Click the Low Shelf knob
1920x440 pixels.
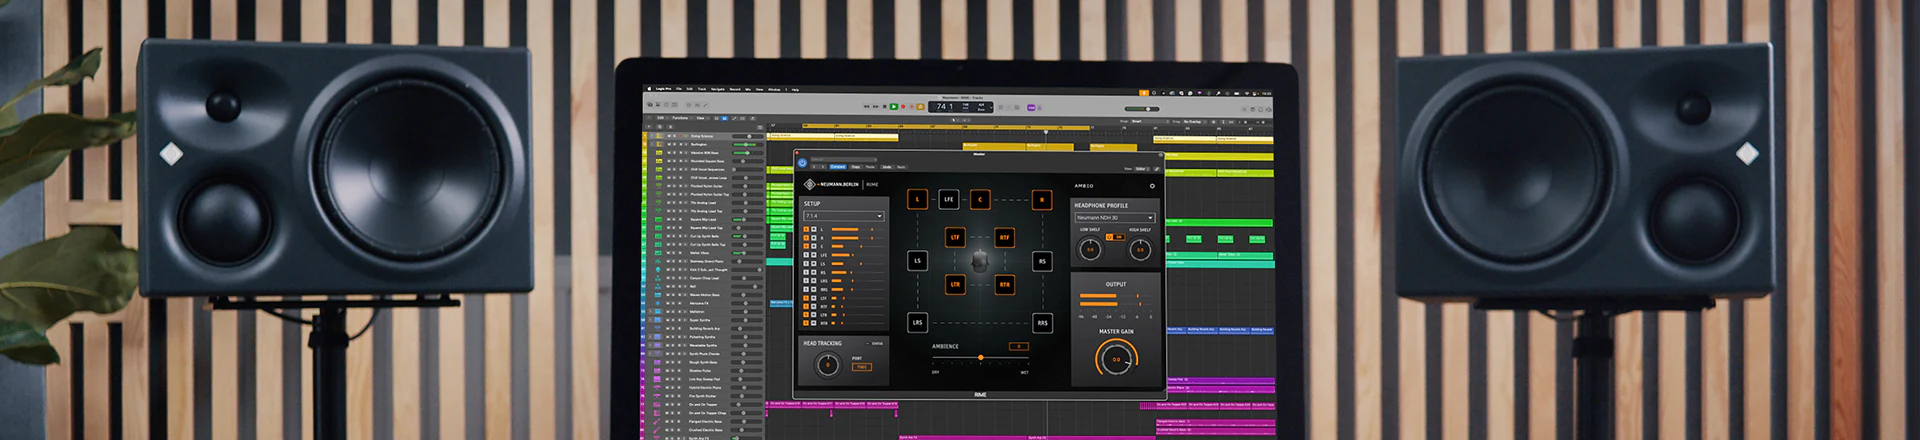(1090, 250)
